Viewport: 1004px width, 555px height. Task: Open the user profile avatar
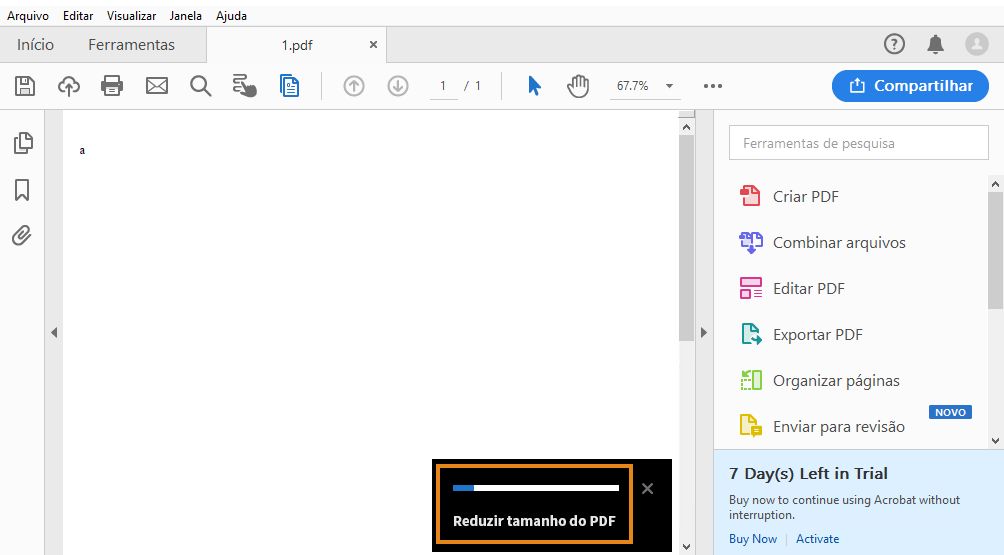(x=976, y=44)
